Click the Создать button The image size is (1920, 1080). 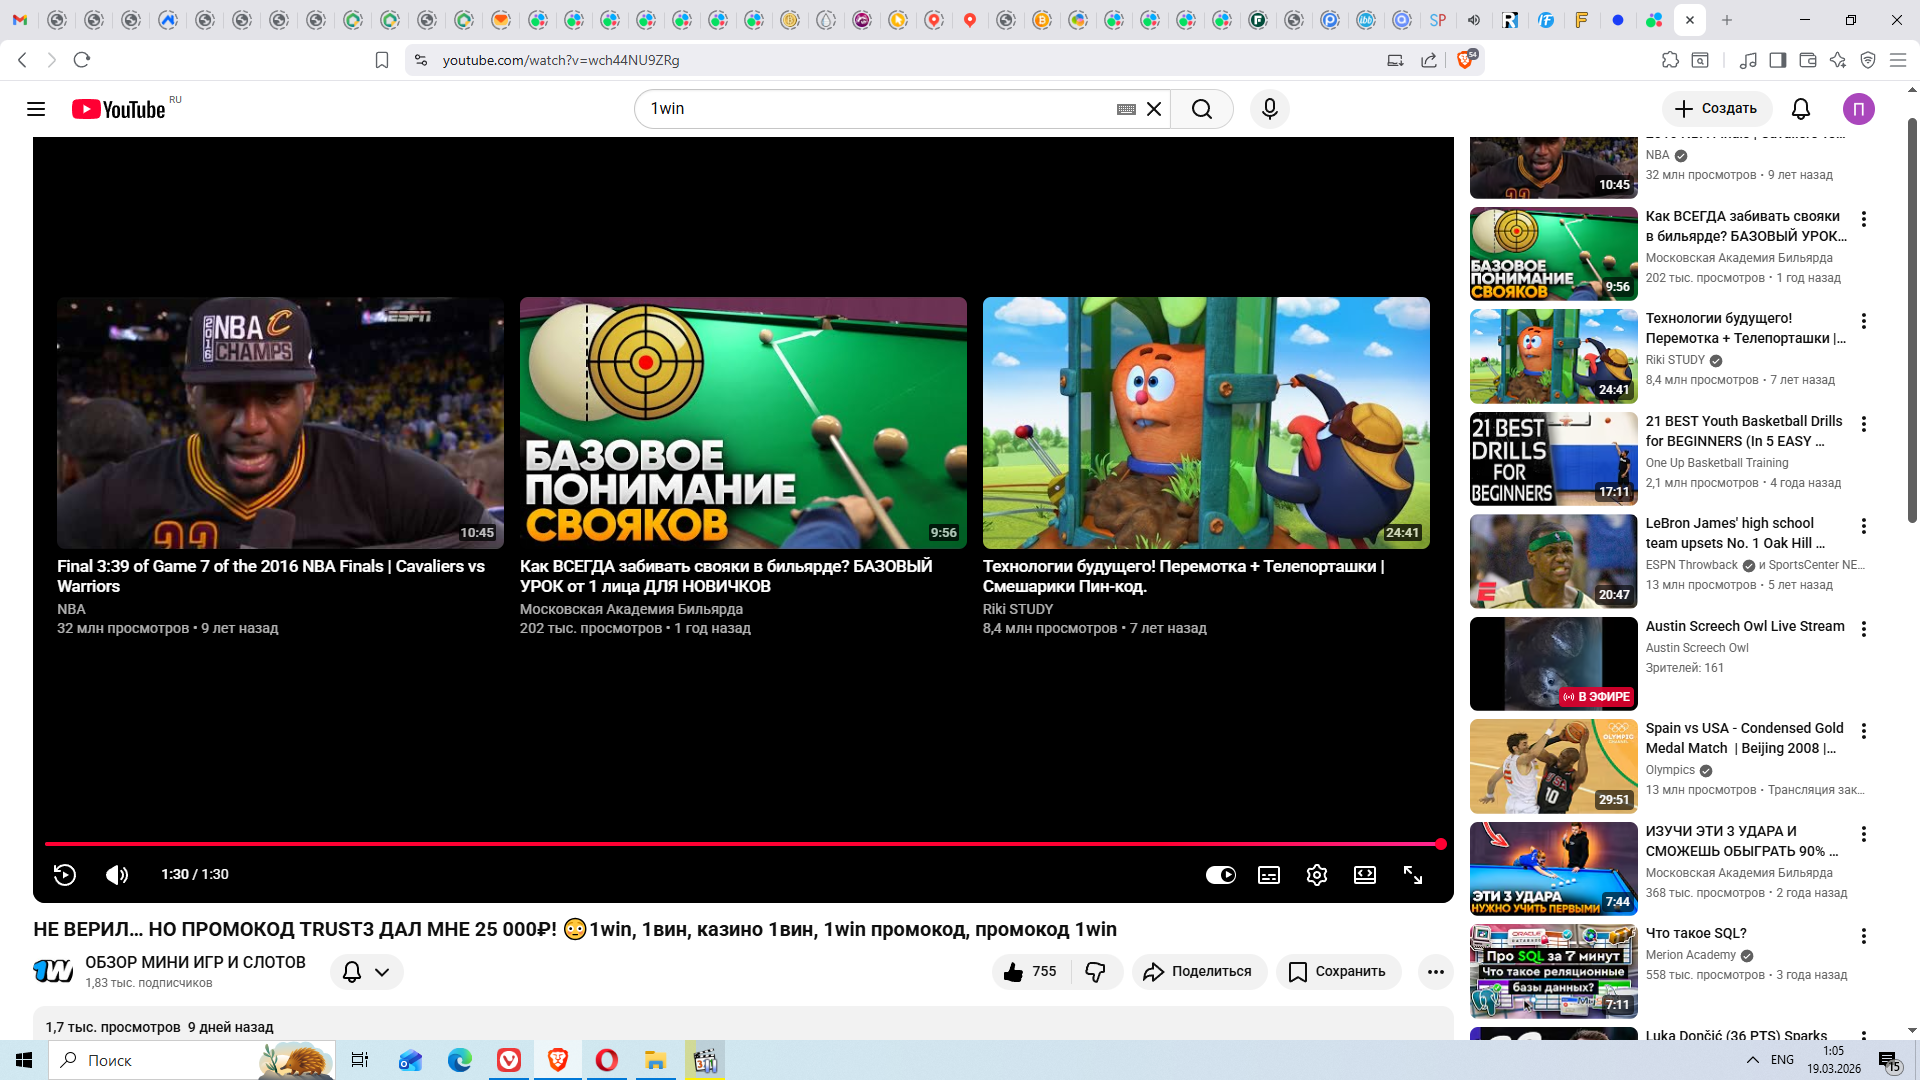(x=1716, y=109)
